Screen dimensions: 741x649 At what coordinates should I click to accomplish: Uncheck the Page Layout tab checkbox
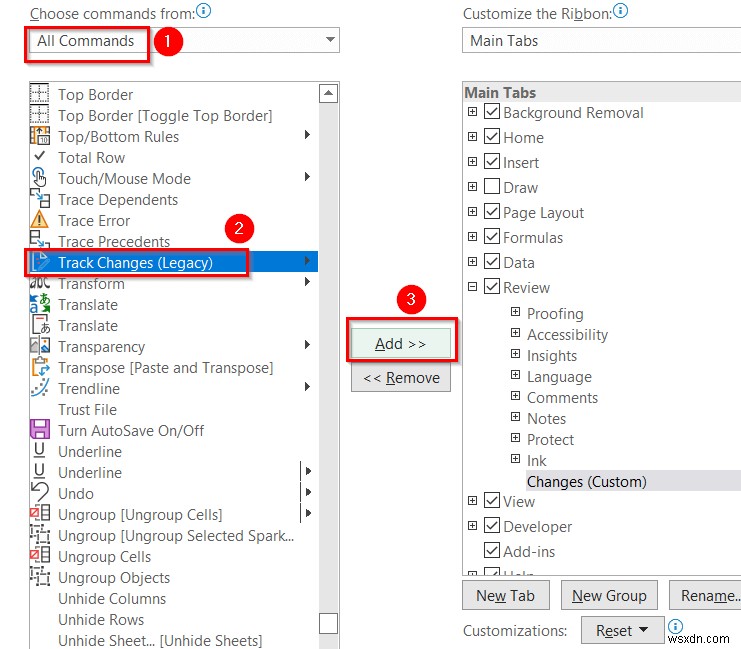(492, 211)
